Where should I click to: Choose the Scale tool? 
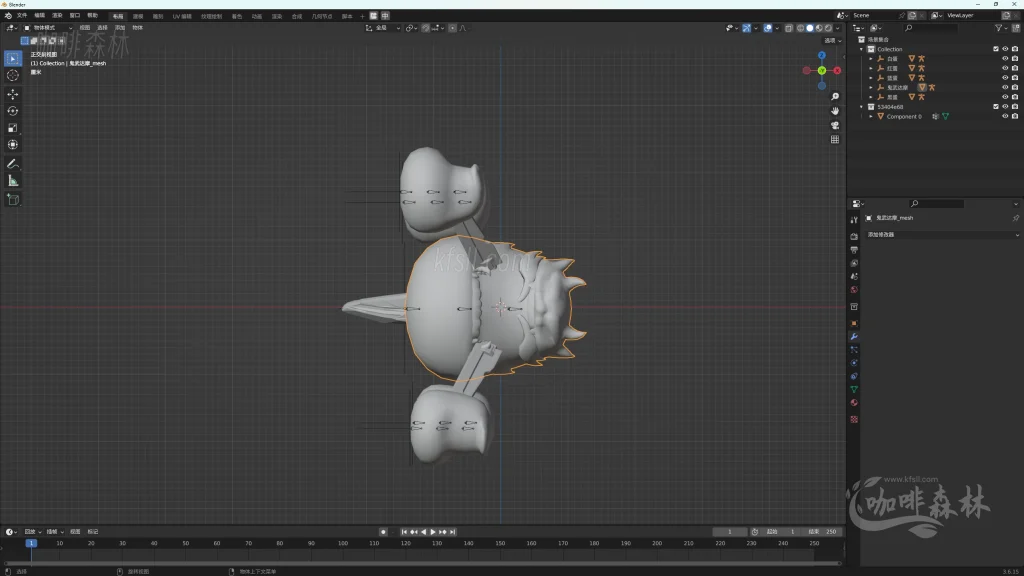tap(13, 128)
